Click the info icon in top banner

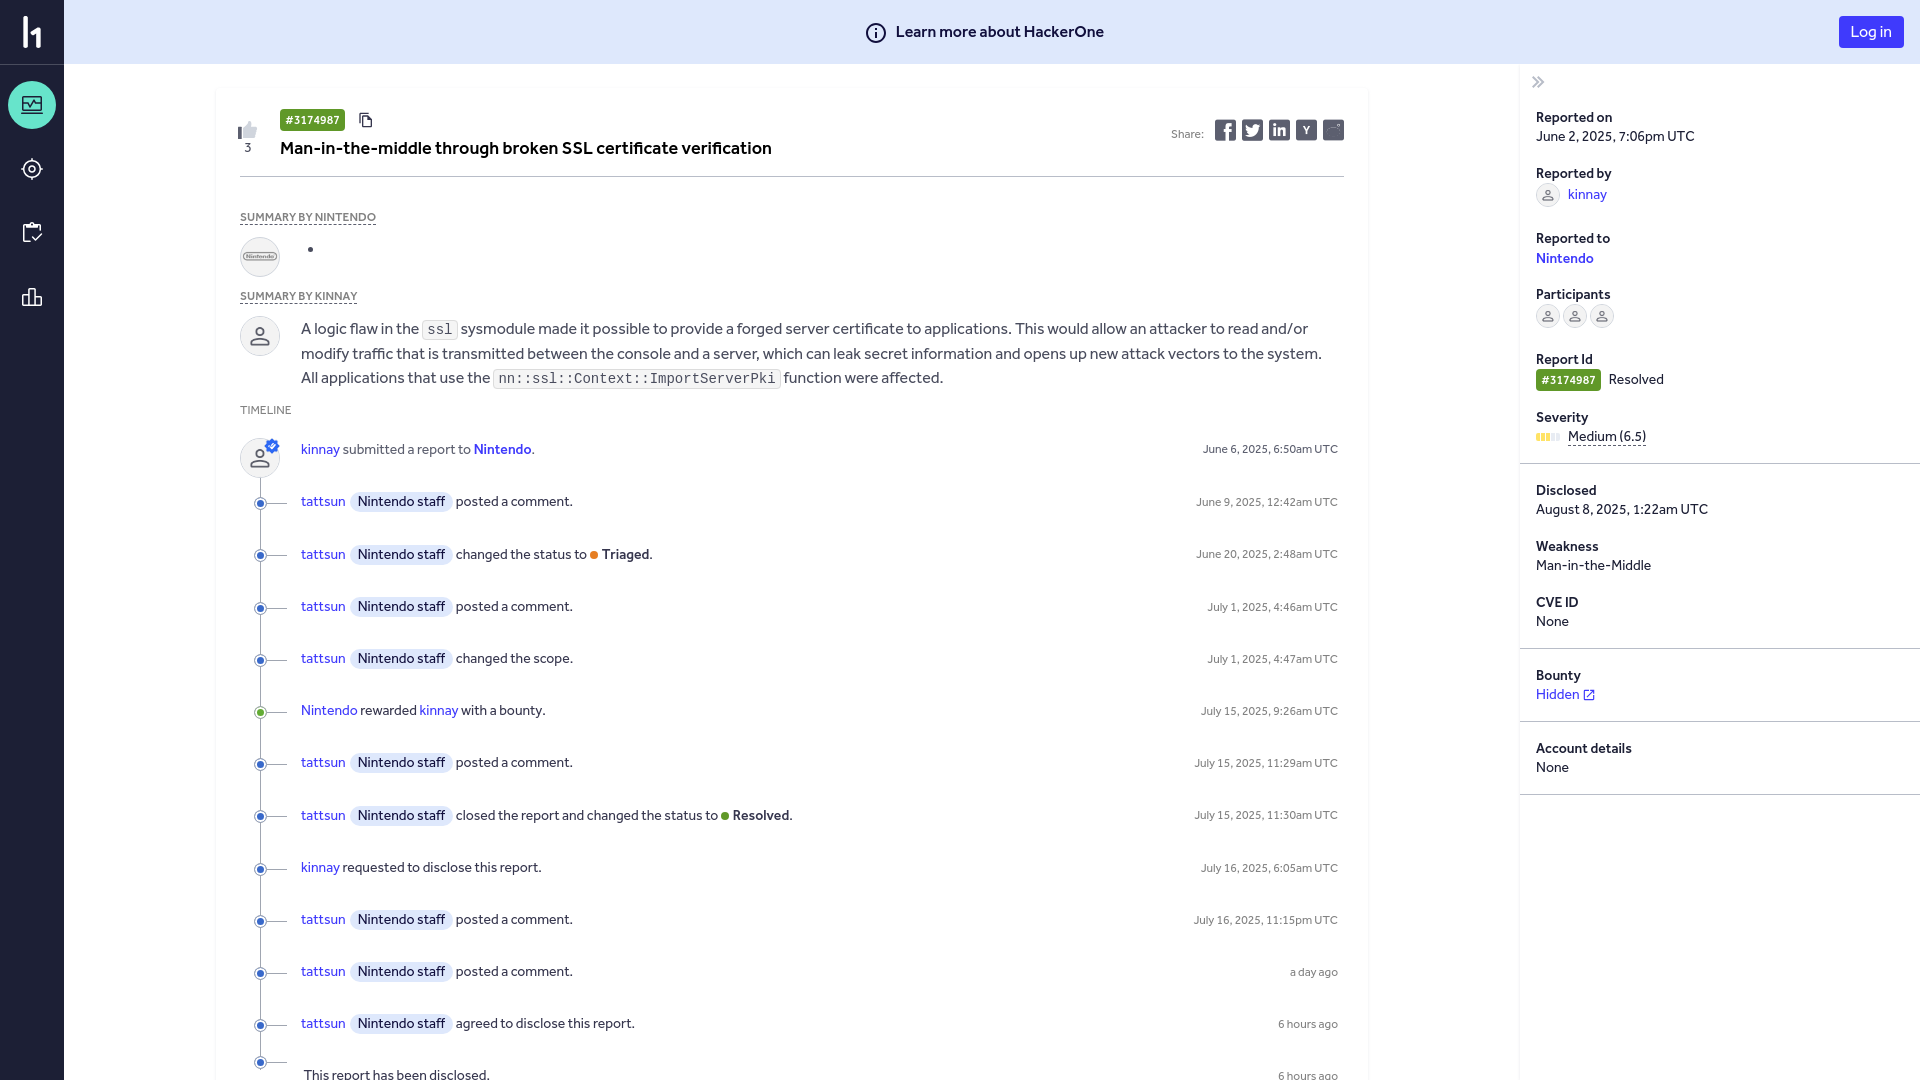tap(876, 33)
